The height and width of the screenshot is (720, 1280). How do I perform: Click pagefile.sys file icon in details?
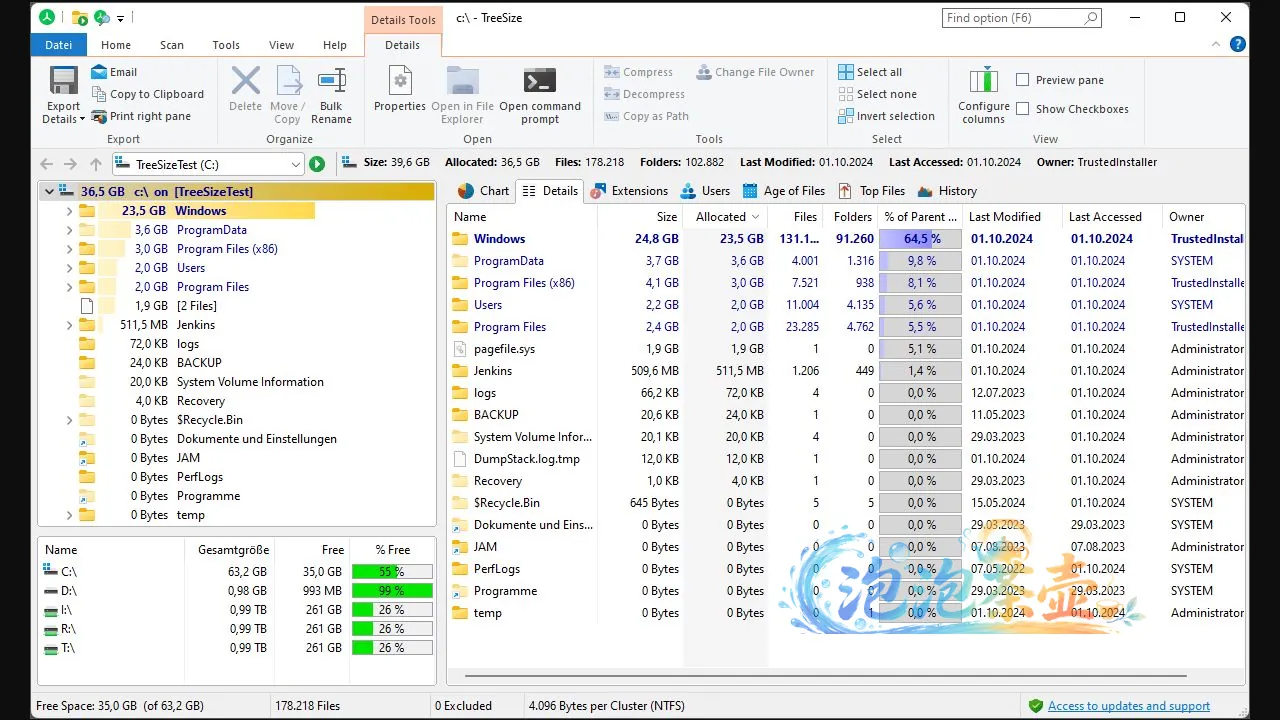click(x=460, y=349)
